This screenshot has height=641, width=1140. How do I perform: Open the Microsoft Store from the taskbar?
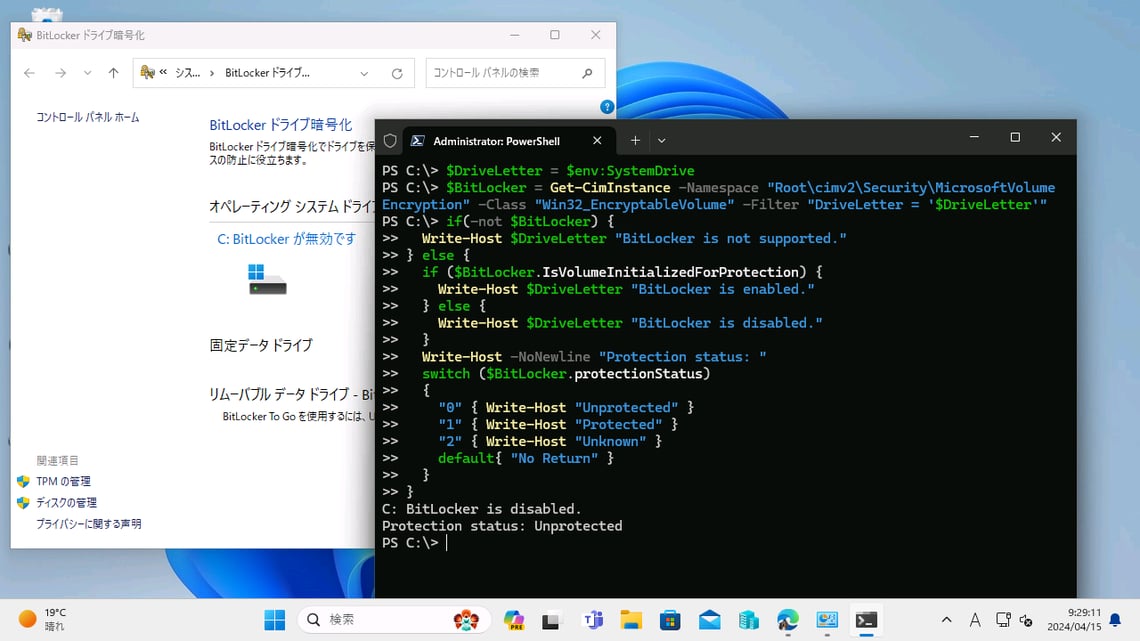coord(668,620)
